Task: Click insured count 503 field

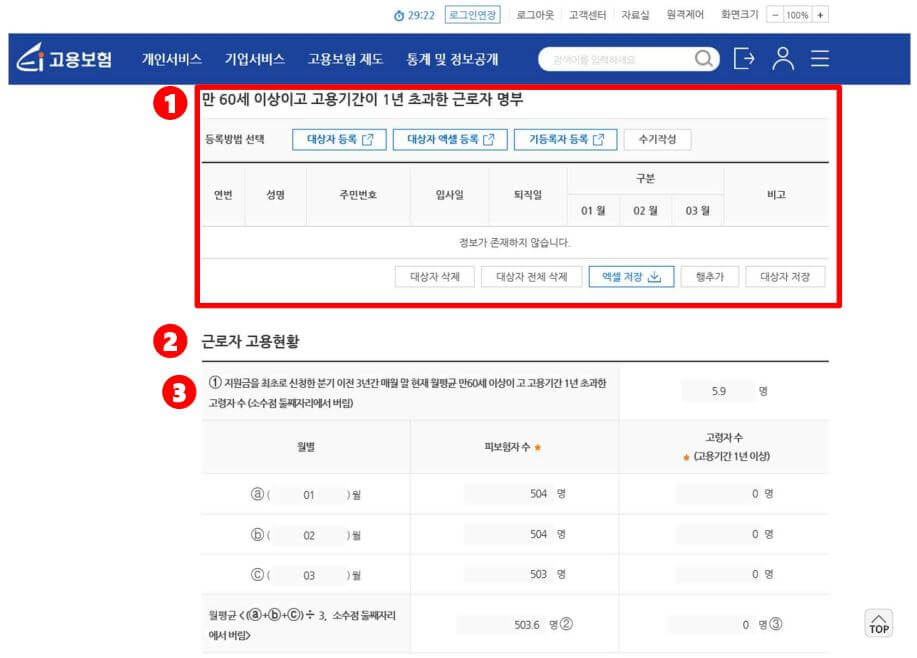Action: 509,574
